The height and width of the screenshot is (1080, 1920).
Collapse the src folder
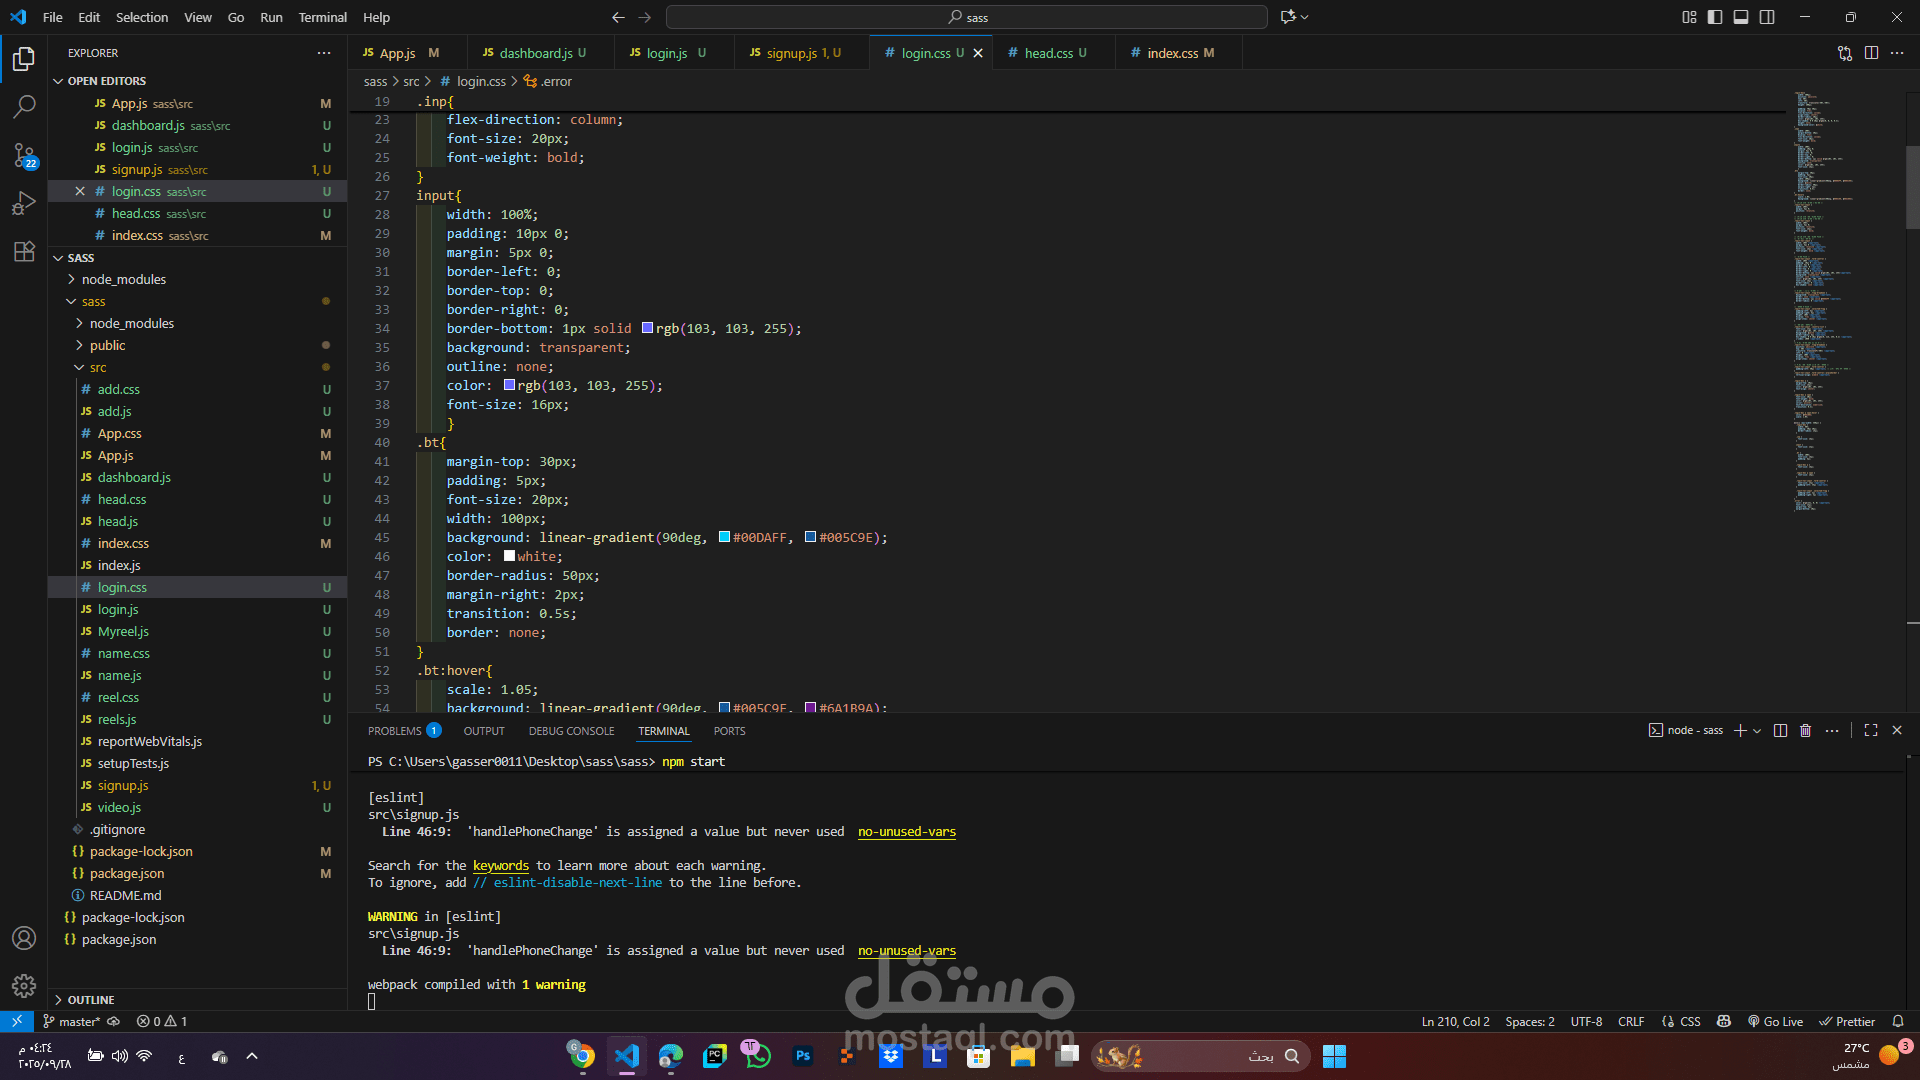[97, 367]
